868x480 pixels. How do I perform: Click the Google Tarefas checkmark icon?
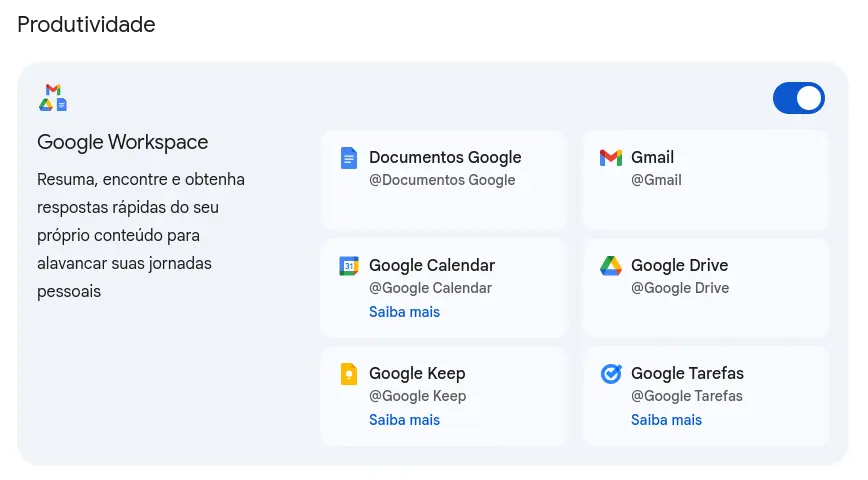(x=611, y=374)
